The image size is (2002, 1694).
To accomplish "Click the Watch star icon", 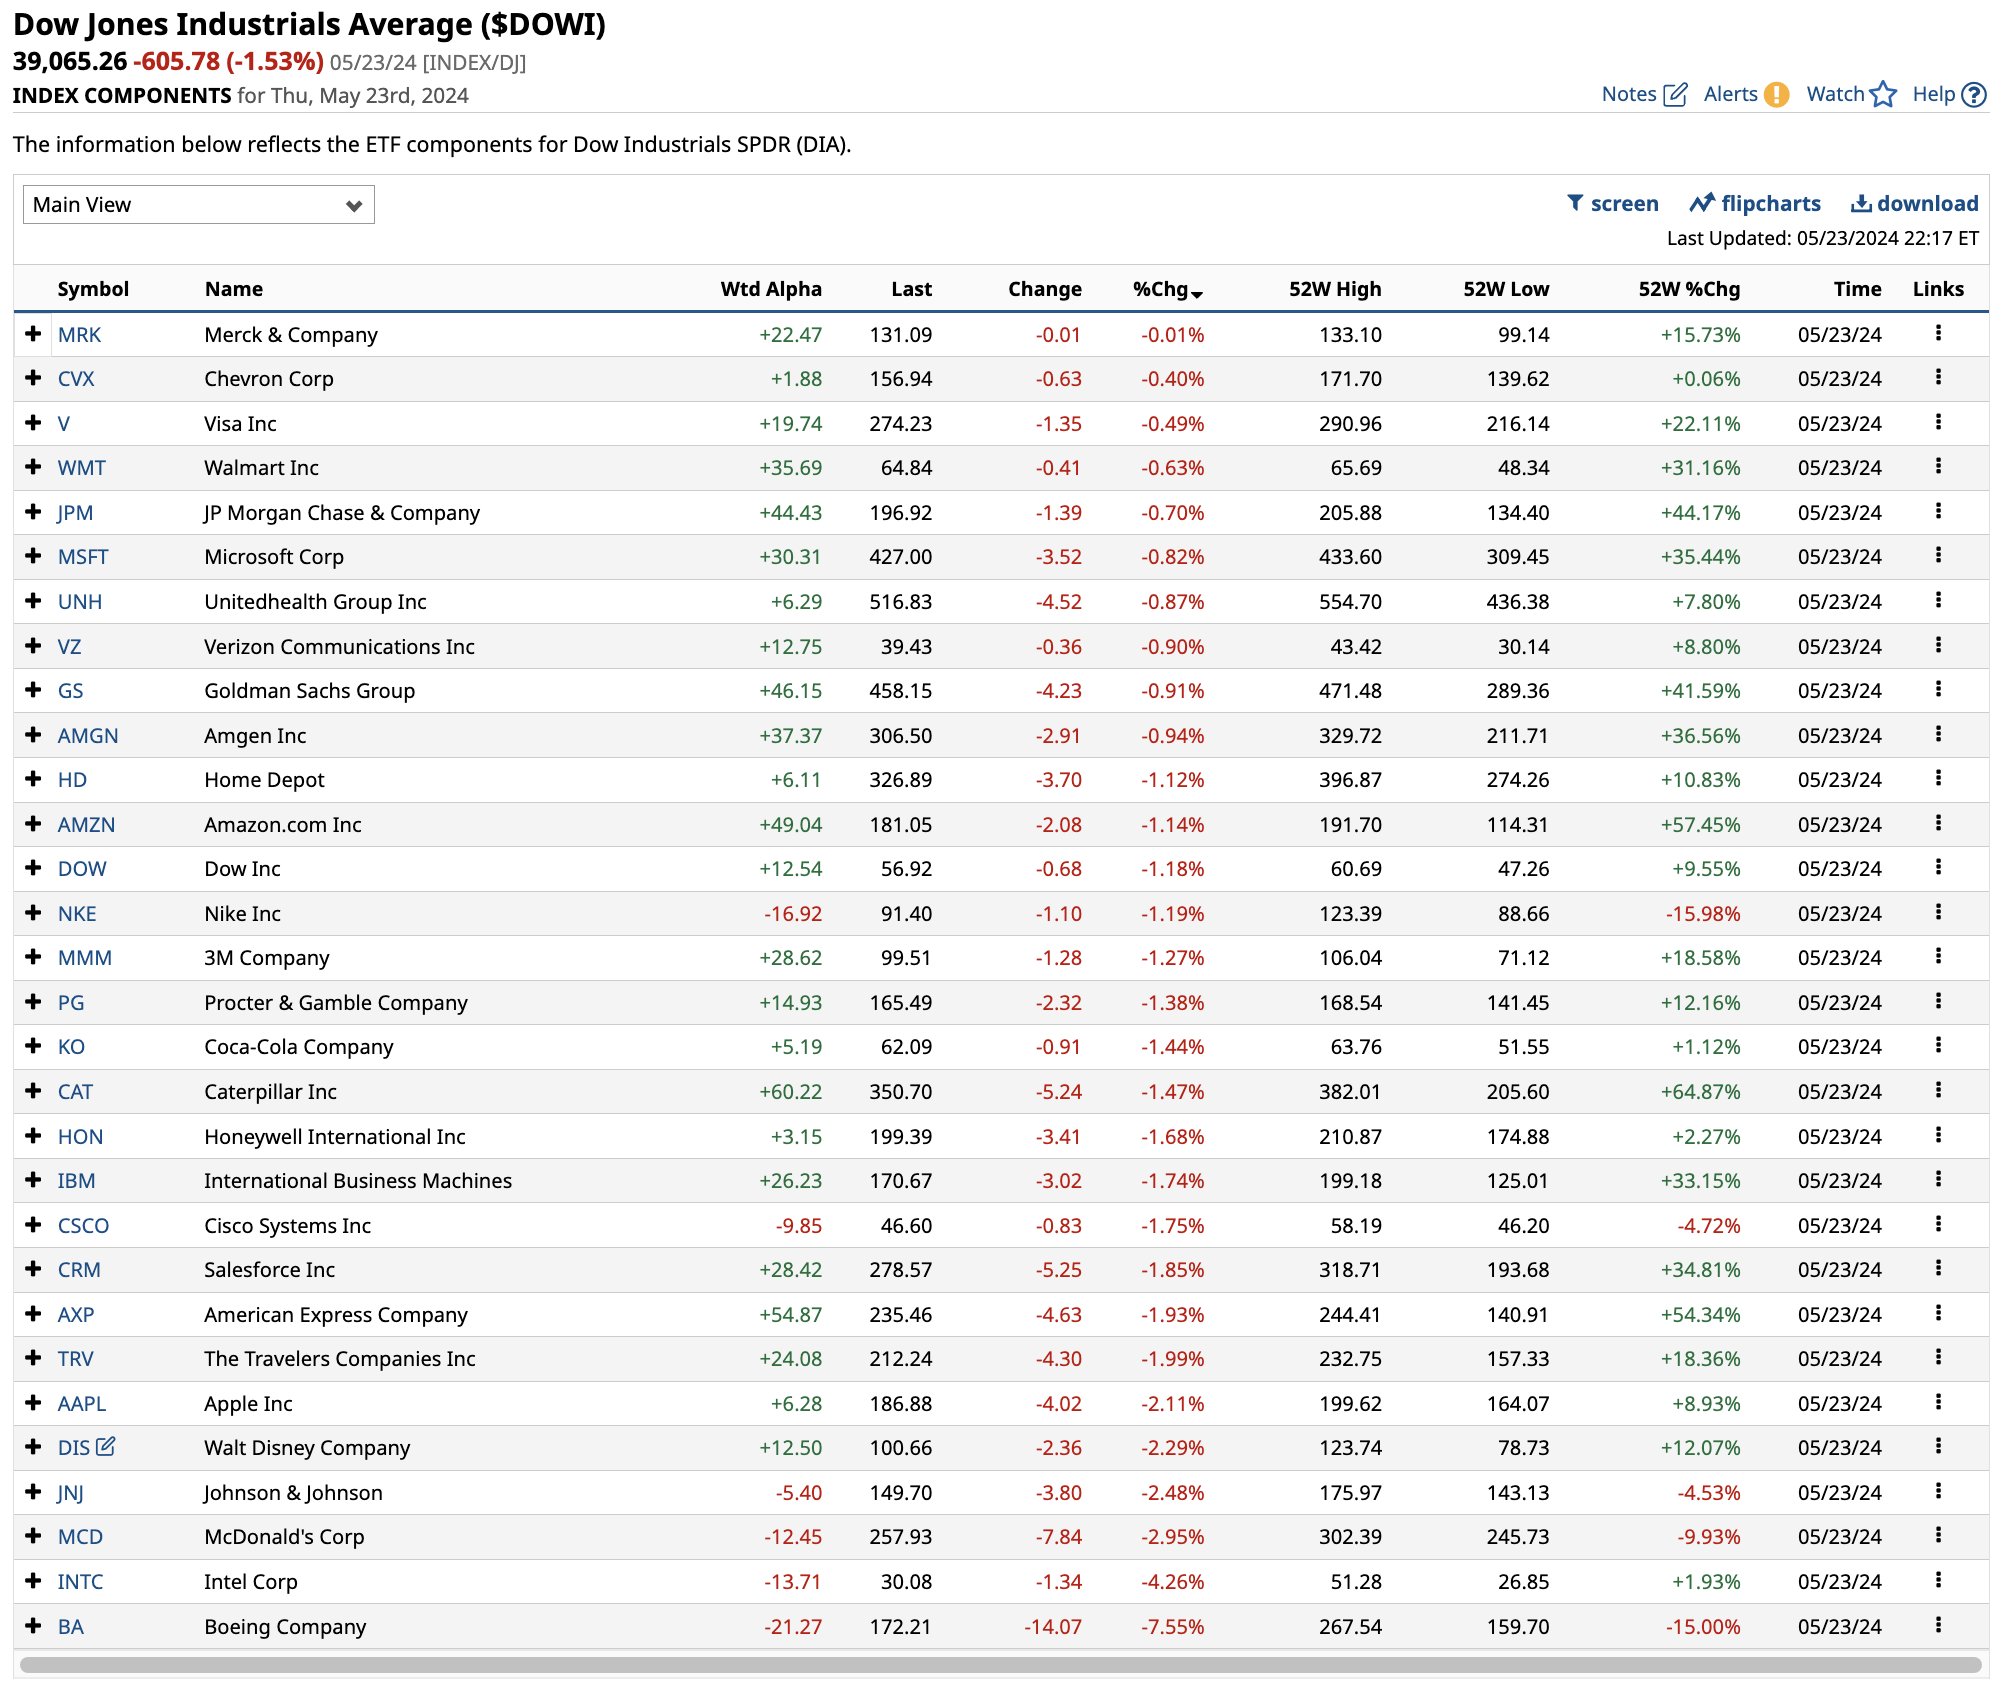I will coord(1883,94).
